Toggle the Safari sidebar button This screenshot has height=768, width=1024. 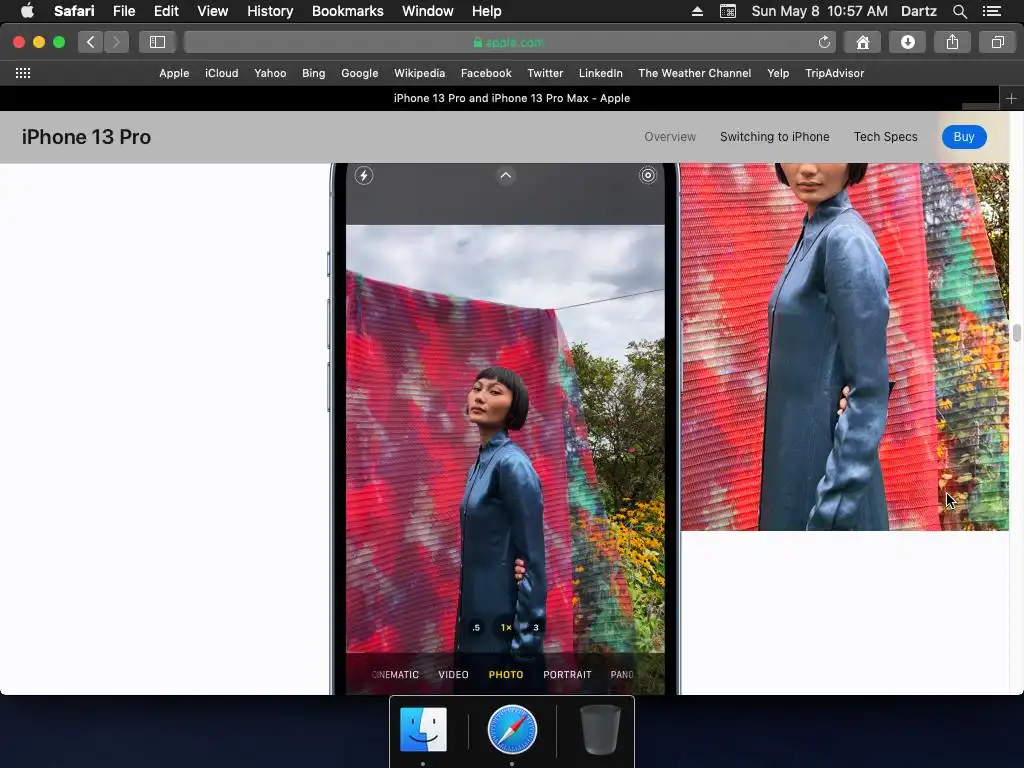pos(157,42)
